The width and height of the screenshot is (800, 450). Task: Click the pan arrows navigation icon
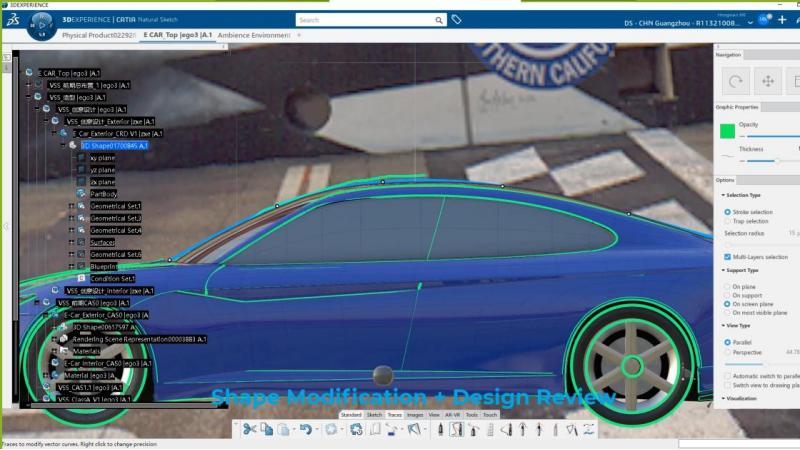pyautogui.click(x=767, y=81)
